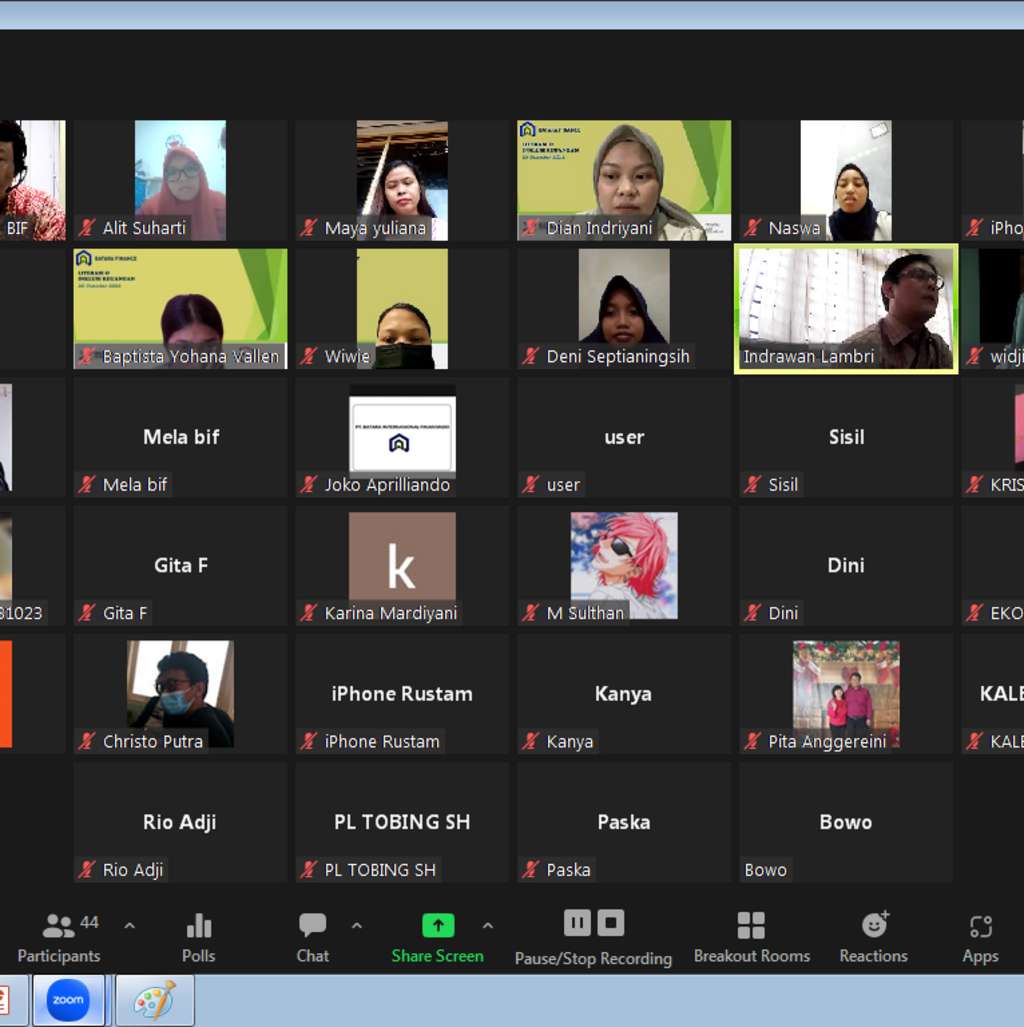The image size is (1024, 1027).
Task: Click the Zoom icon in the taskbar
Action: [68, 1000]
